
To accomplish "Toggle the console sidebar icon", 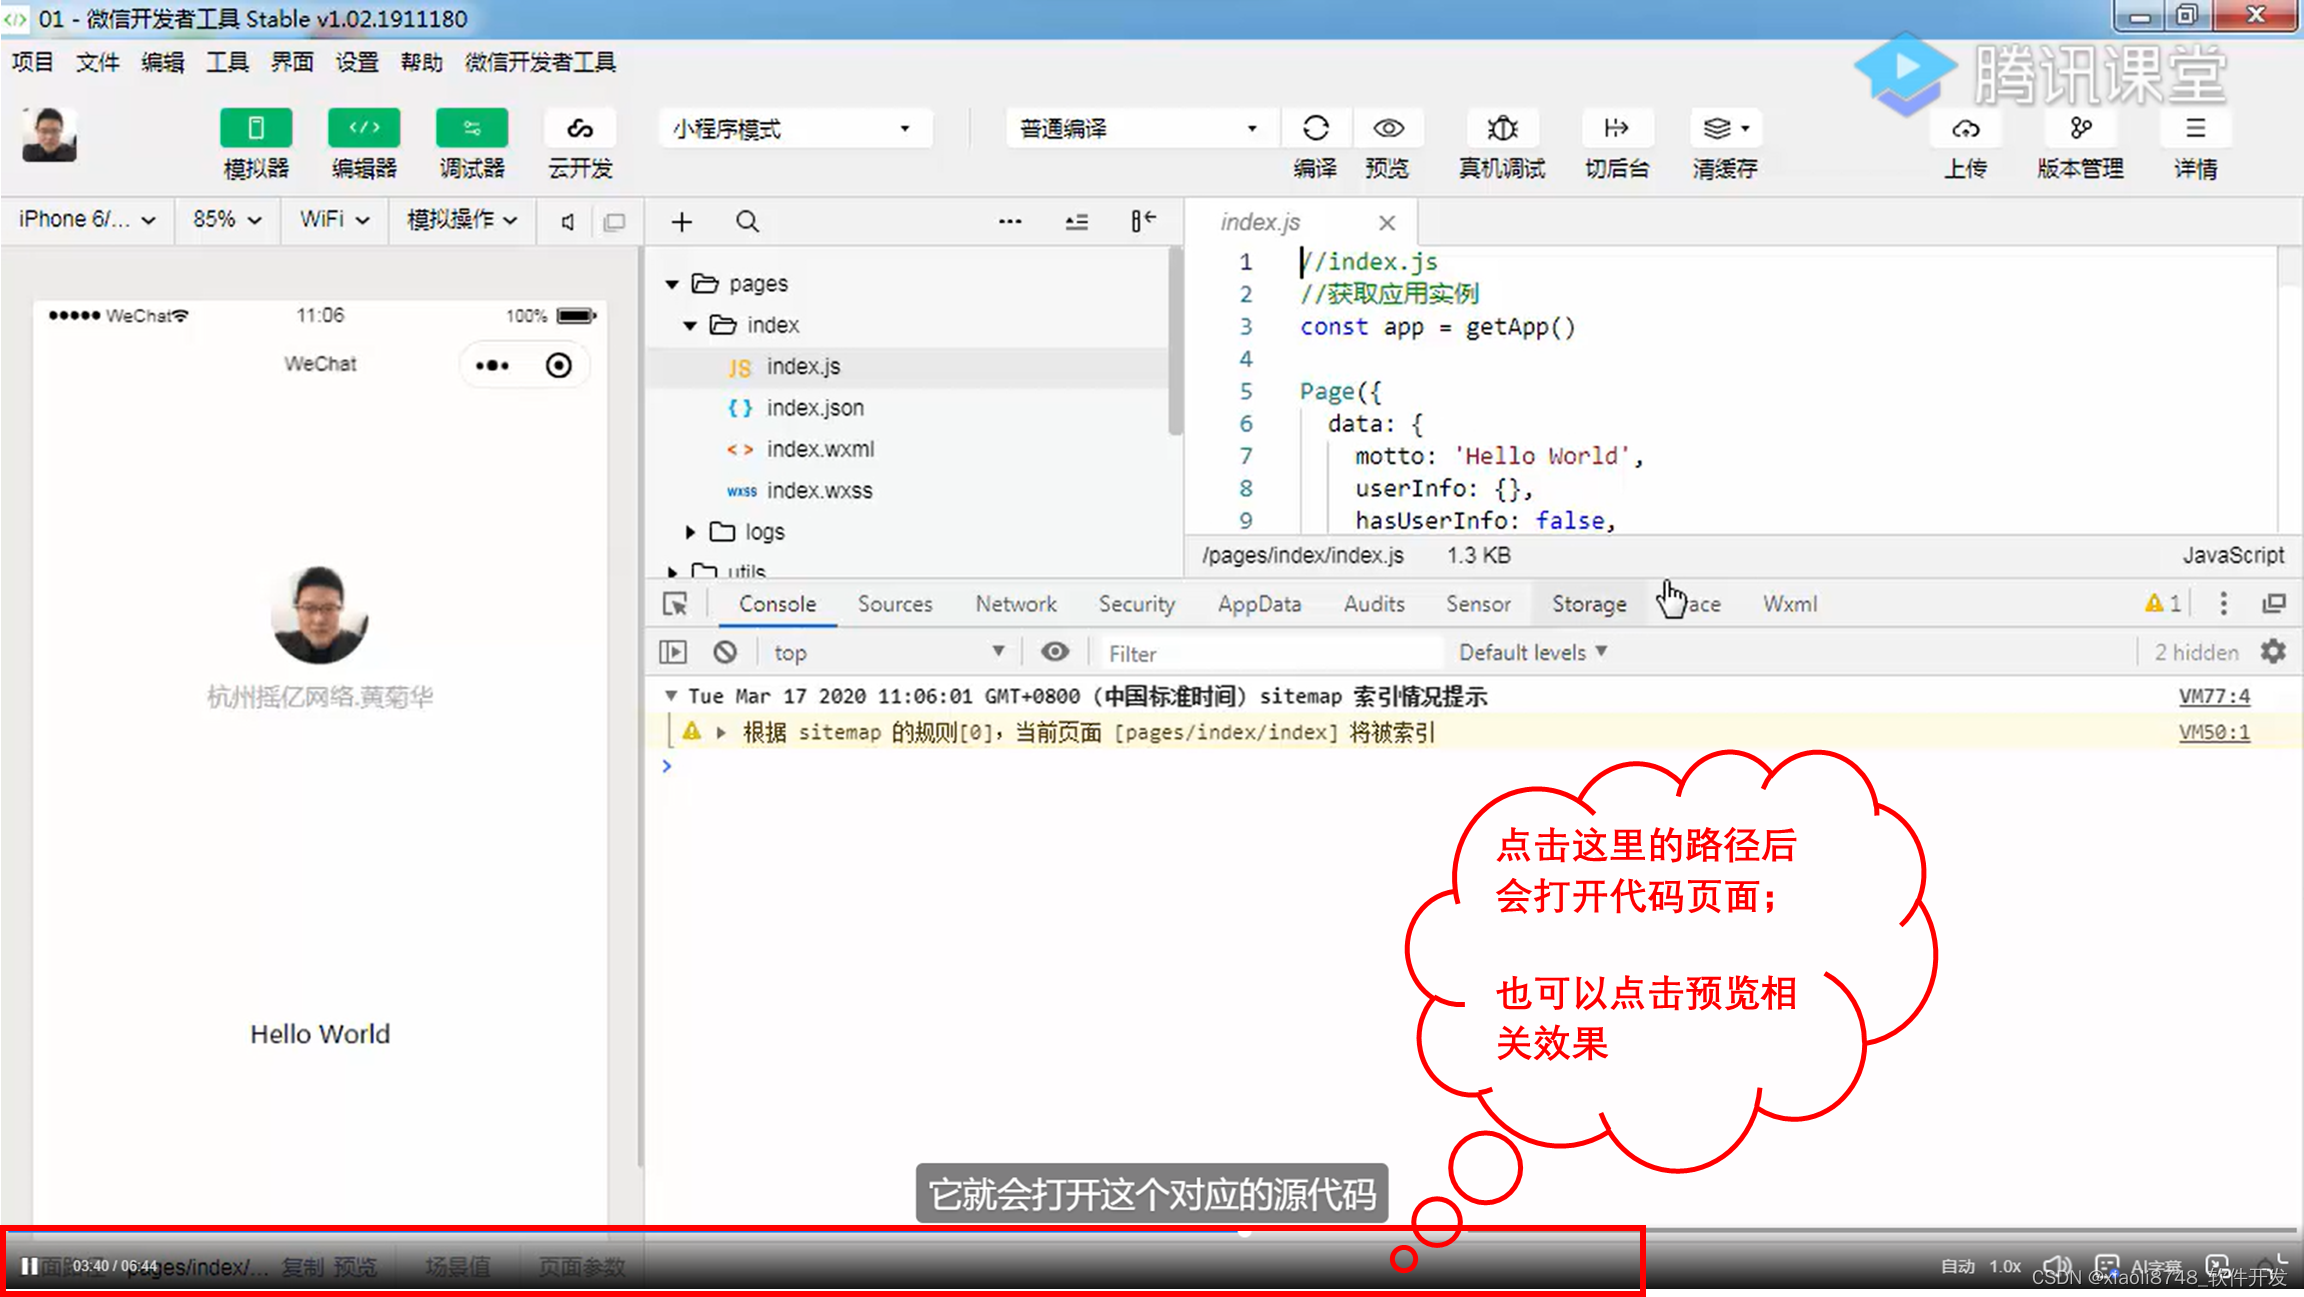I will [x=673, y=652].
